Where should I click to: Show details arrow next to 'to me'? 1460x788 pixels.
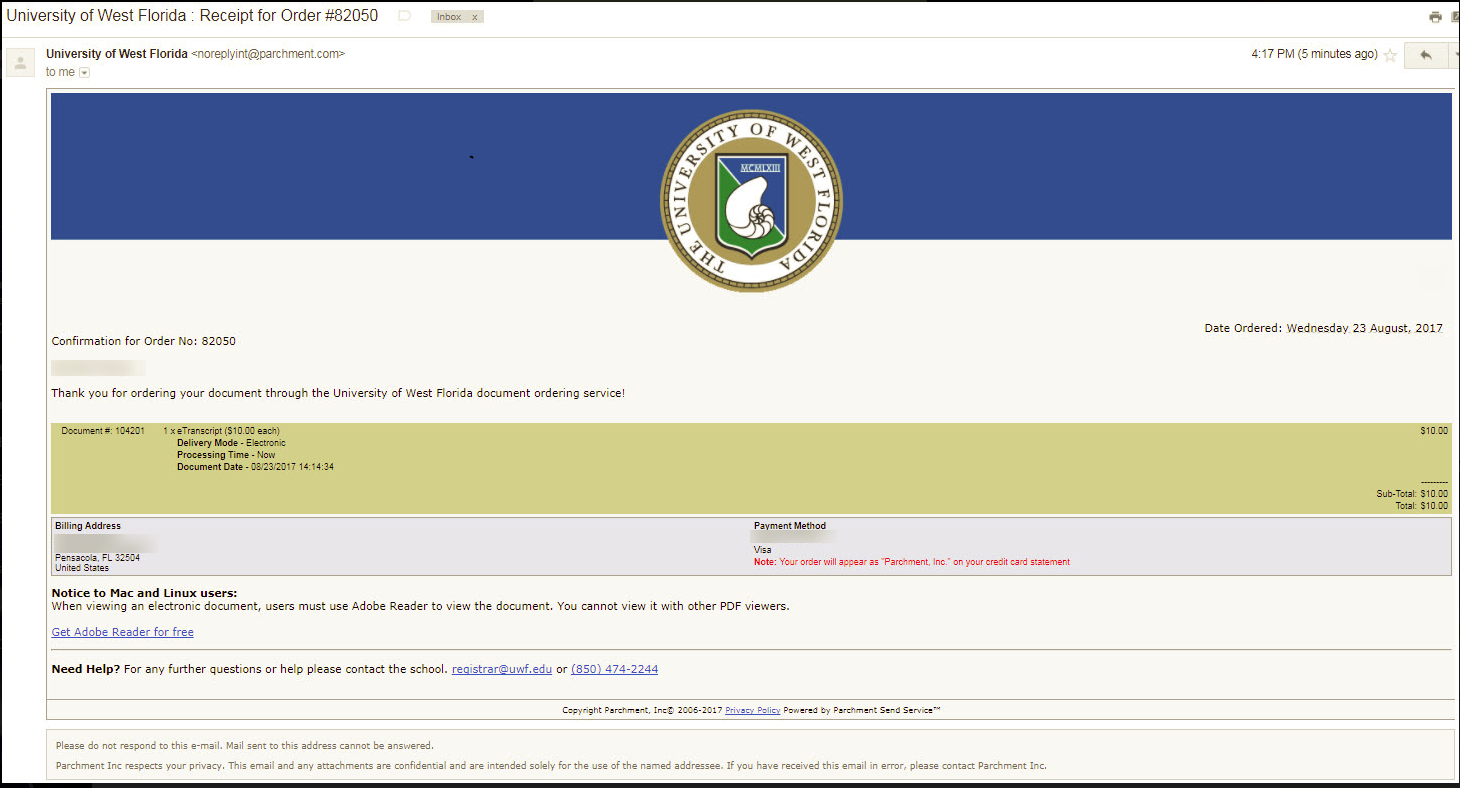click(84, 72)
